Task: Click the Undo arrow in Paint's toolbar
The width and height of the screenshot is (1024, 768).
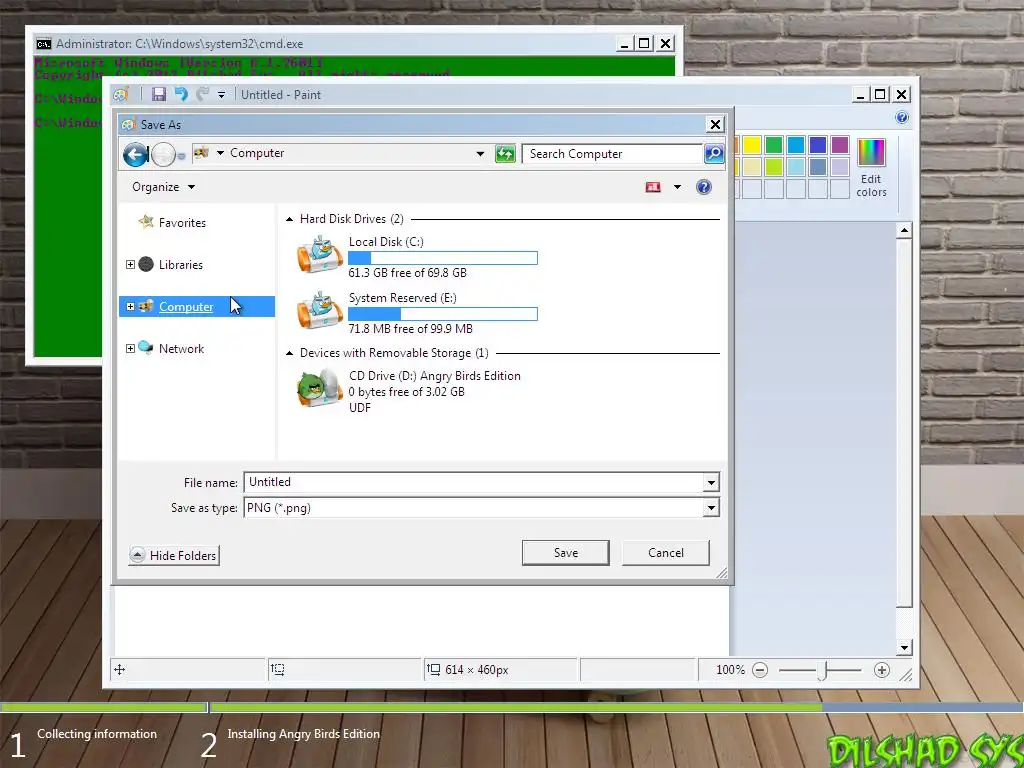Action: point(181,95)
